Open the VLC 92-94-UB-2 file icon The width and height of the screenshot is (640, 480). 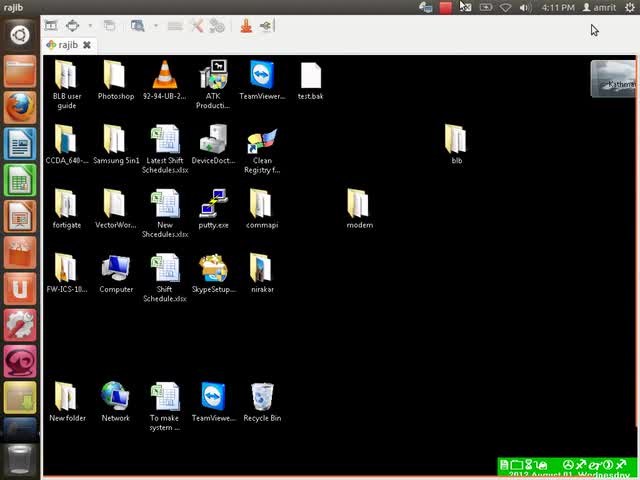[x=164, y=80]
